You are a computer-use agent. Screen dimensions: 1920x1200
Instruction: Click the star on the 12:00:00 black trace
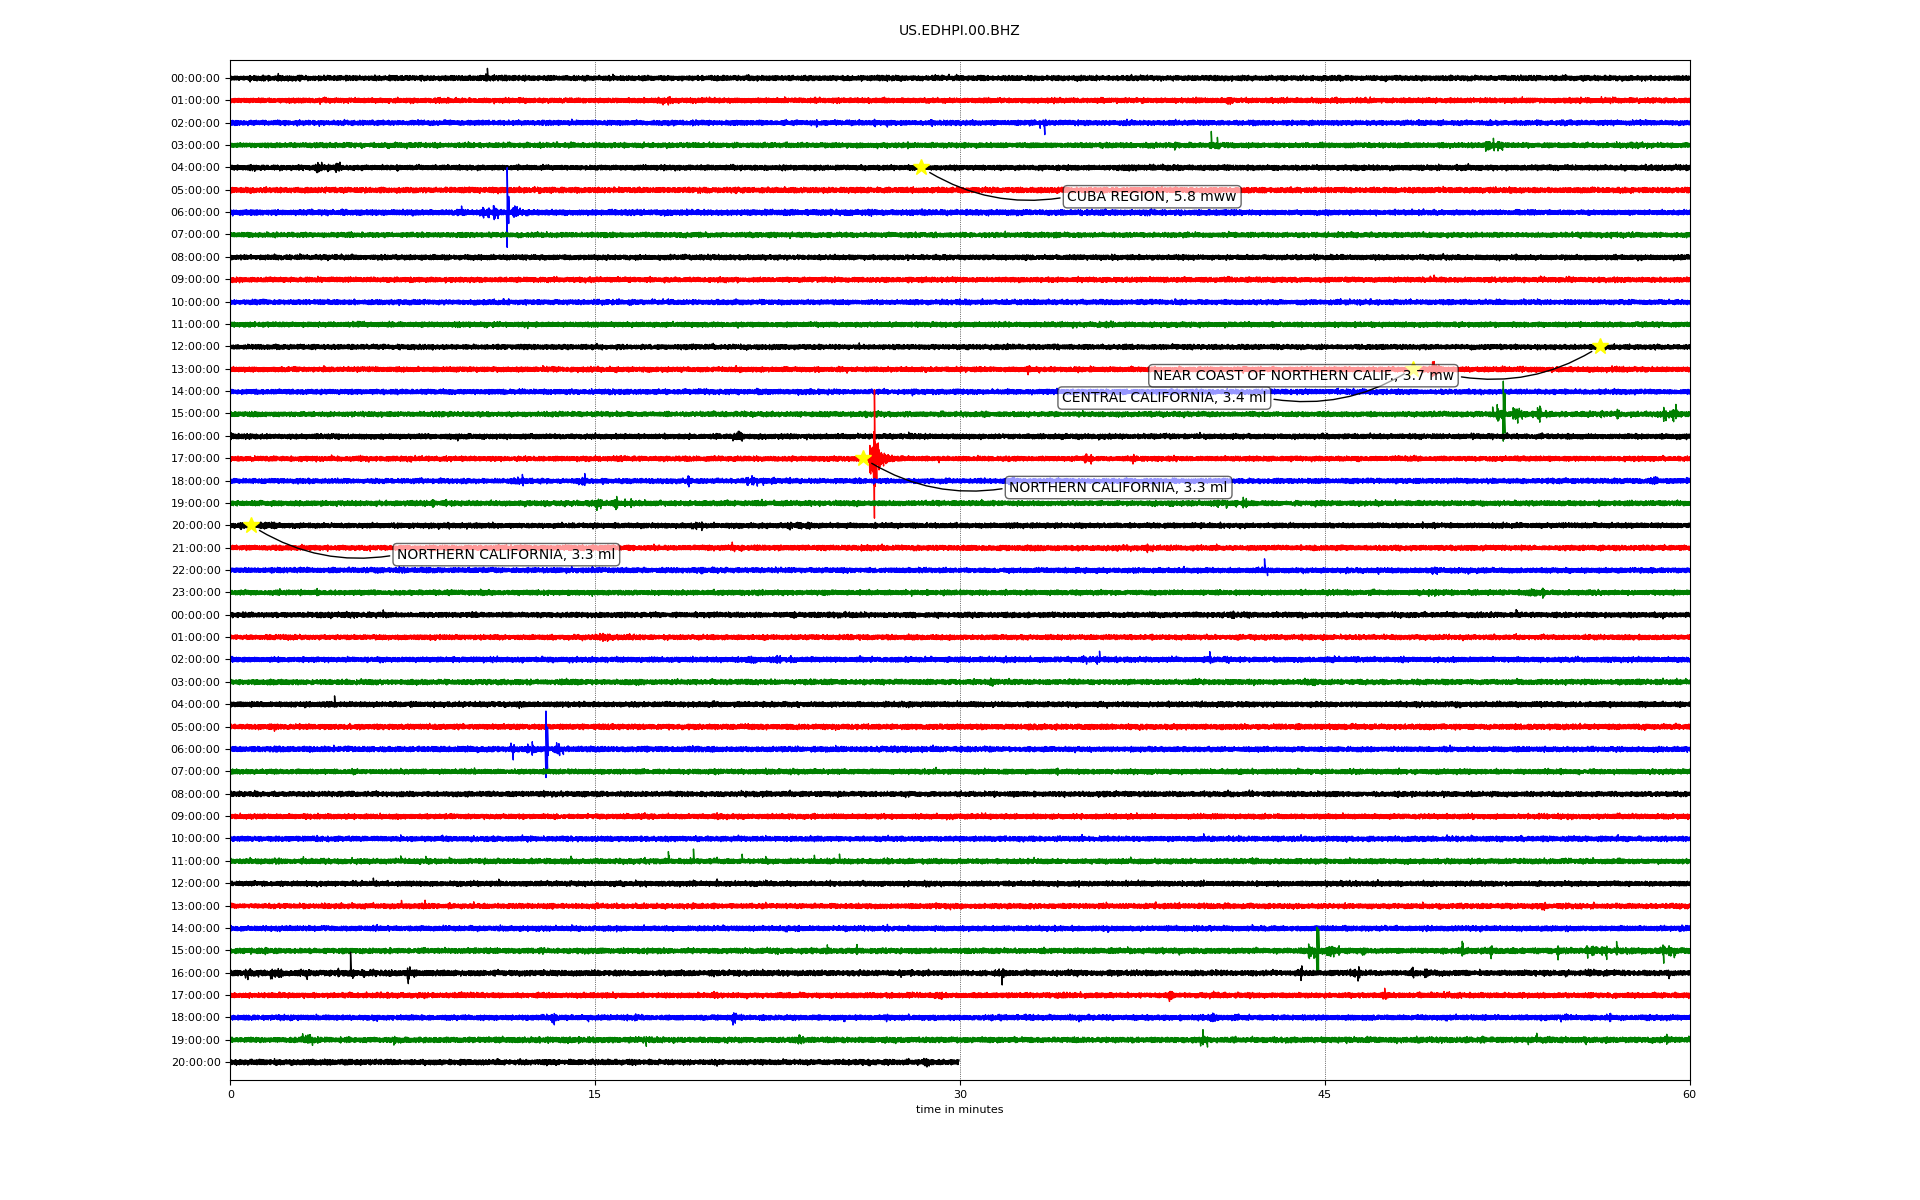click(x=1600, y=346)
